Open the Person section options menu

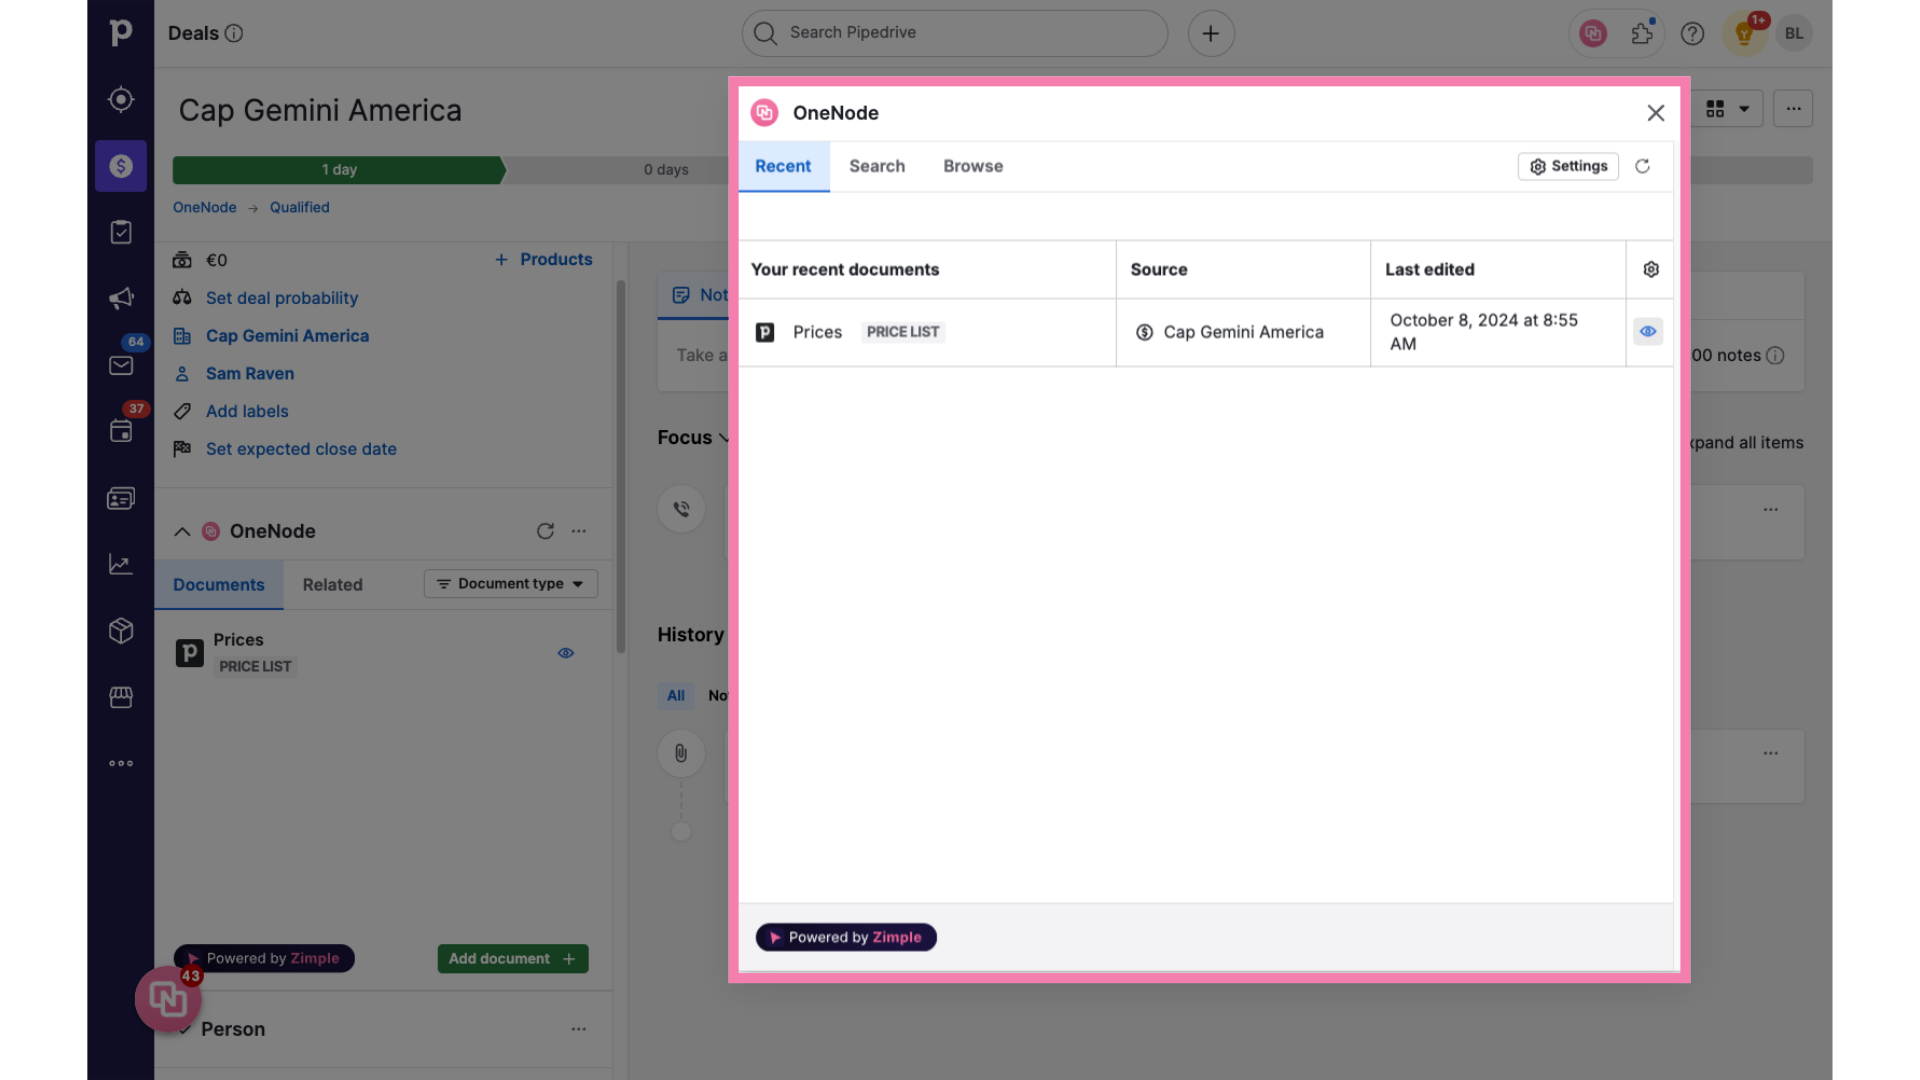(x=579, y=1029)
